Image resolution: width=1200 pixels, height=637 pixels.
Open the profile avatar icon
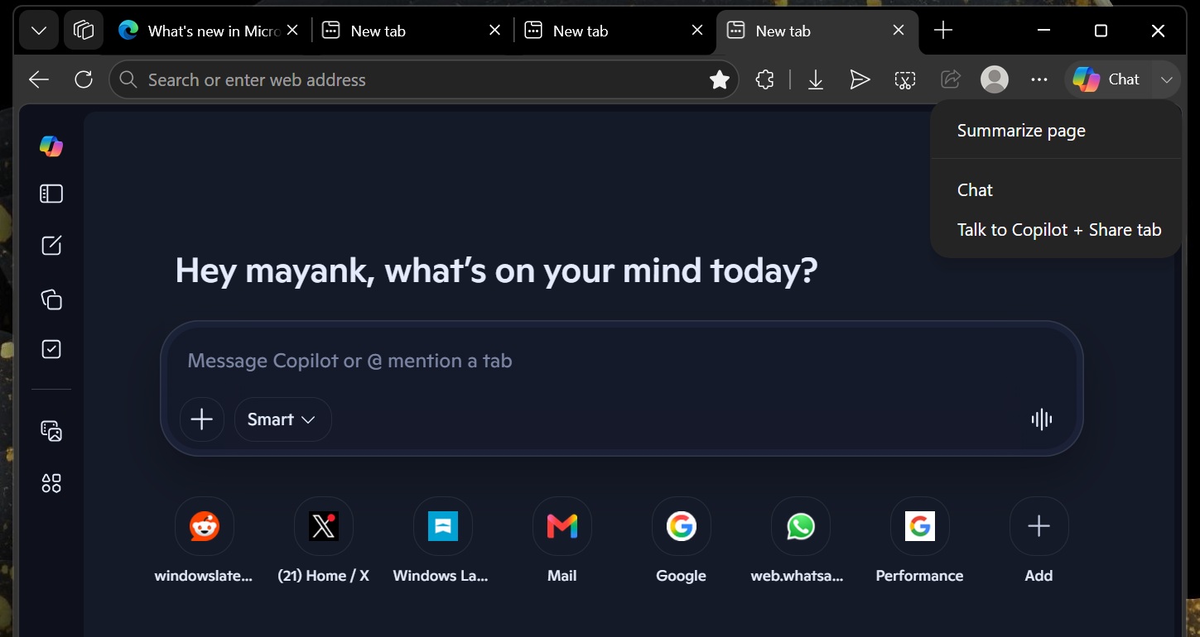(x=994, y=80)
